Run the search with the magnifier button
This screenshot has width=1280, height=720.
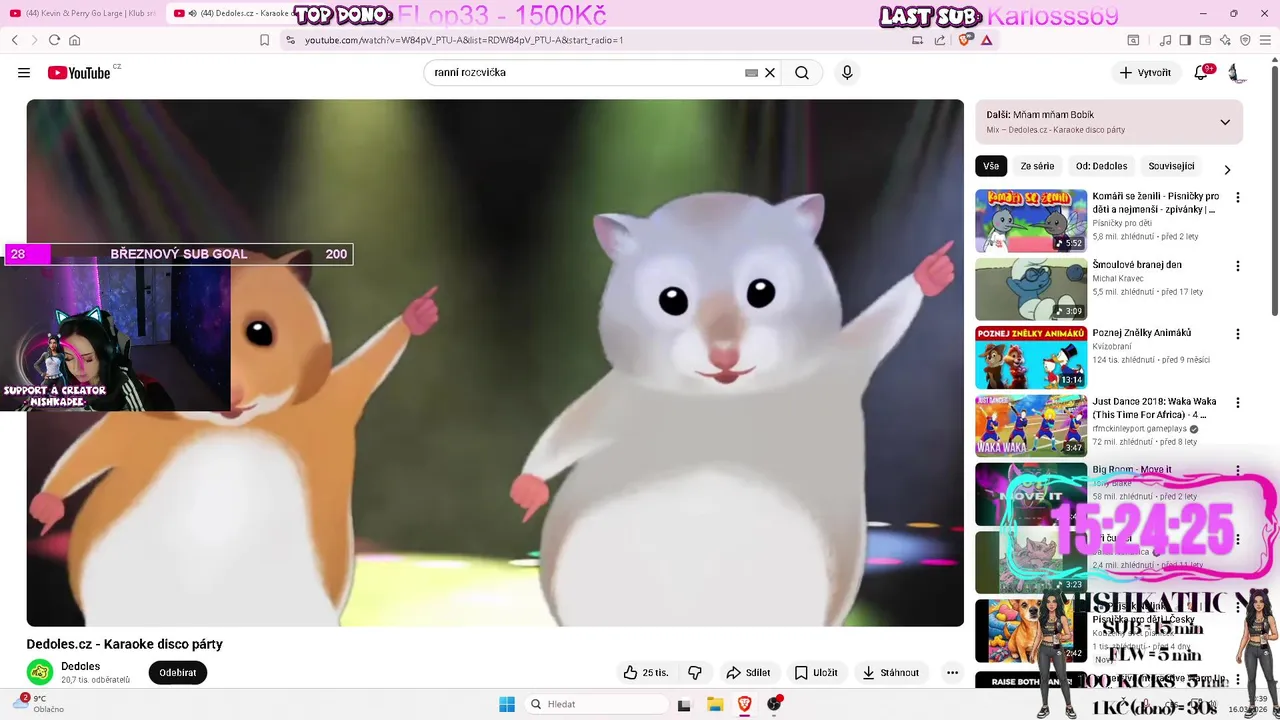[x=802, y=73]
